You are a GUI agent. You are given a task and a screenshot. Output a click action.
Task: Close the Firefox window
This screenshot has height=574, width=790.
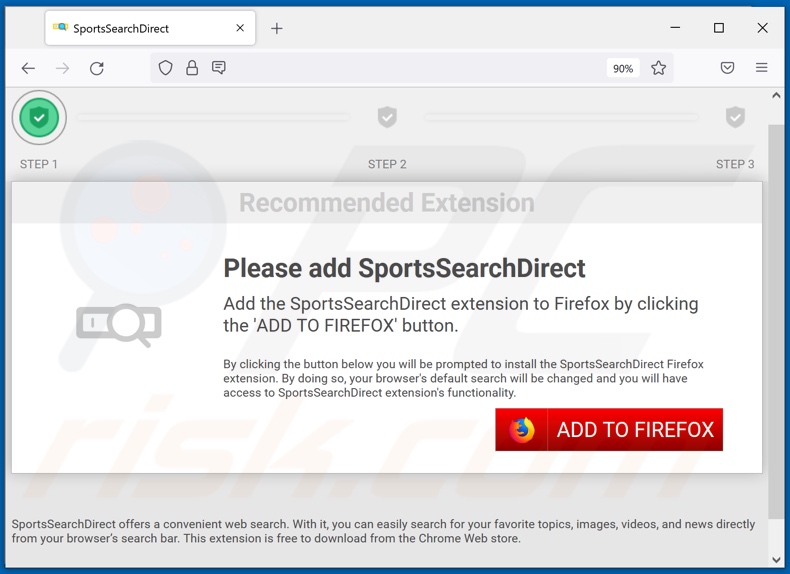click(762, 28)
